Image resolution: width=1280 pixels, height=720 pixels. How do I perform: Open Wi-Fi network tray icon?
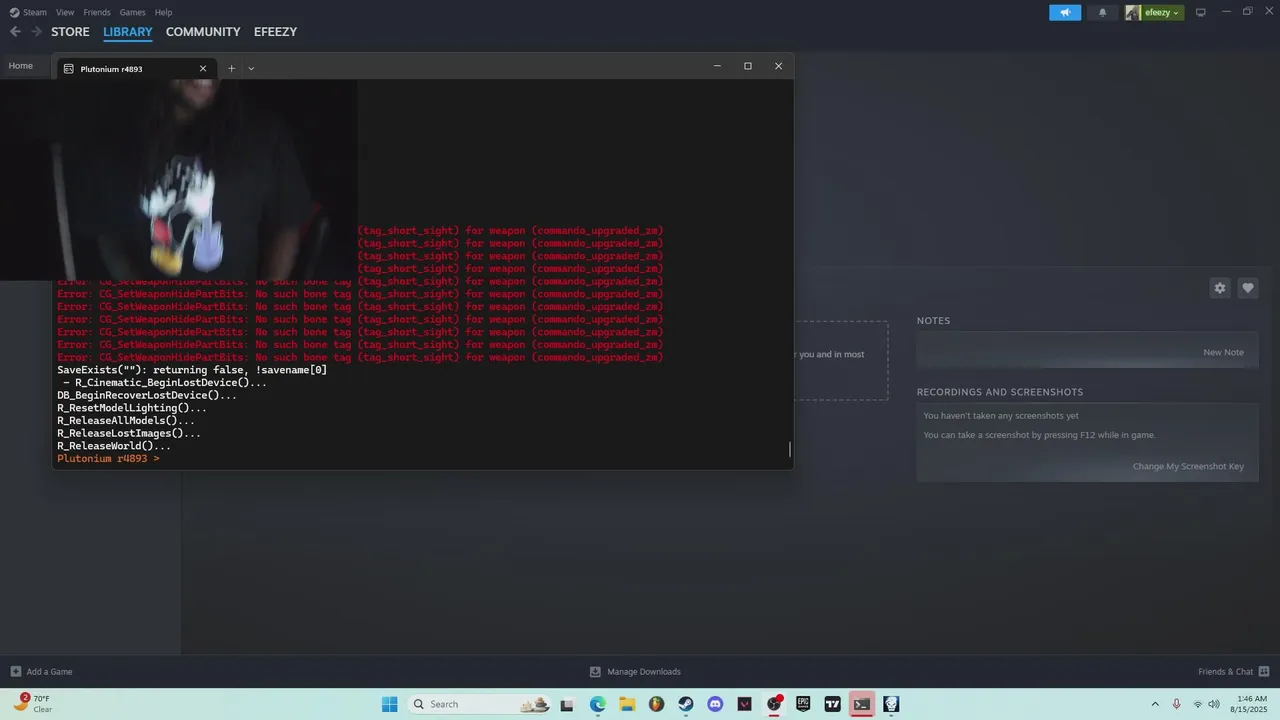pos(1198,704)
